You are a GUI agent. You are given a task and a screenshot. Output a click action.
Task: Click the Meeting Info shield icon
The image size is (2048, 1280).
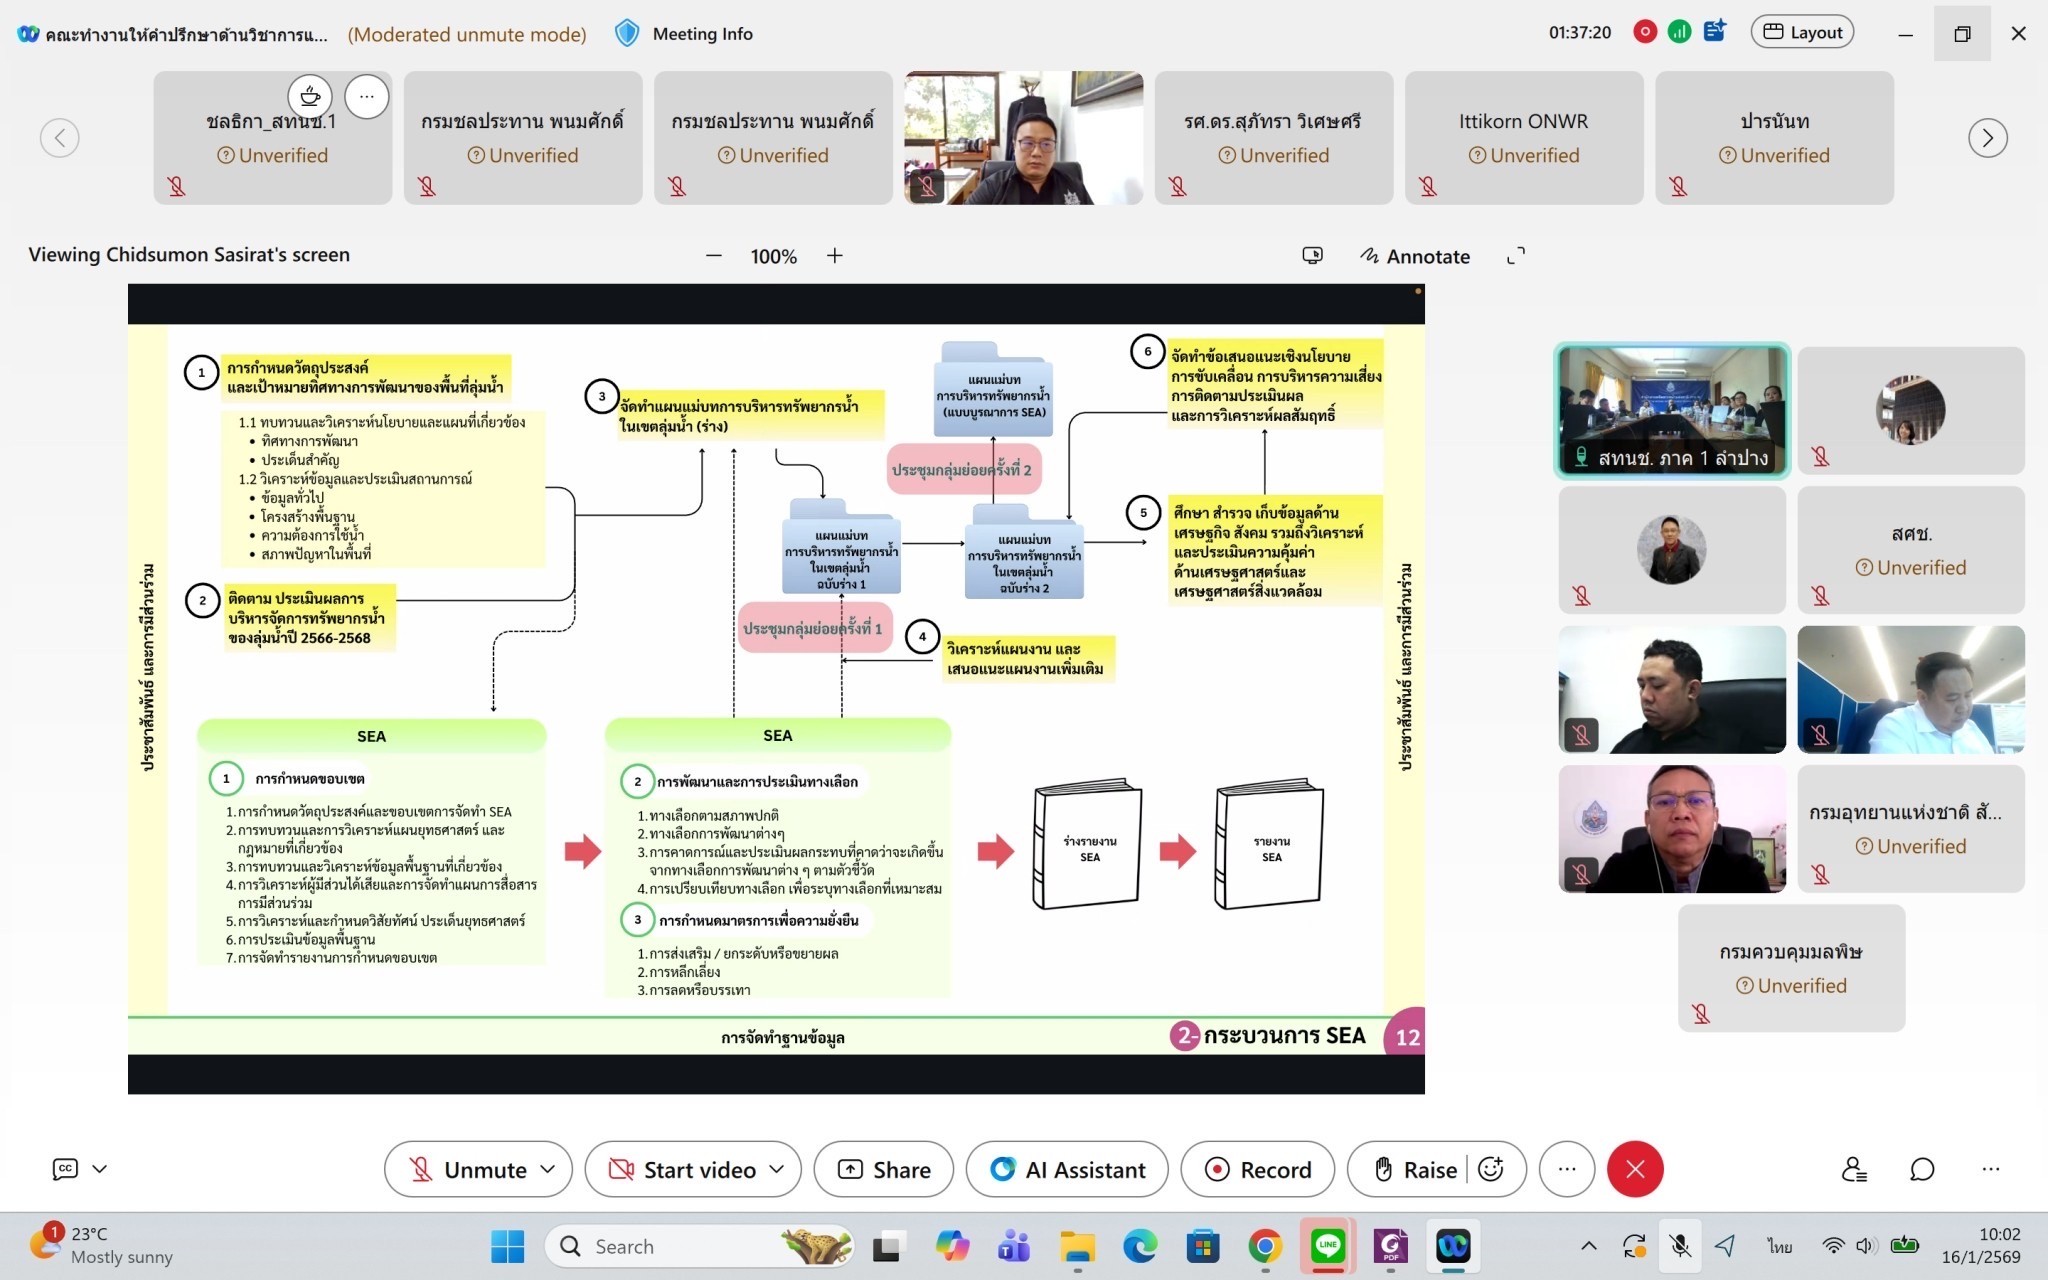(627, 34)
